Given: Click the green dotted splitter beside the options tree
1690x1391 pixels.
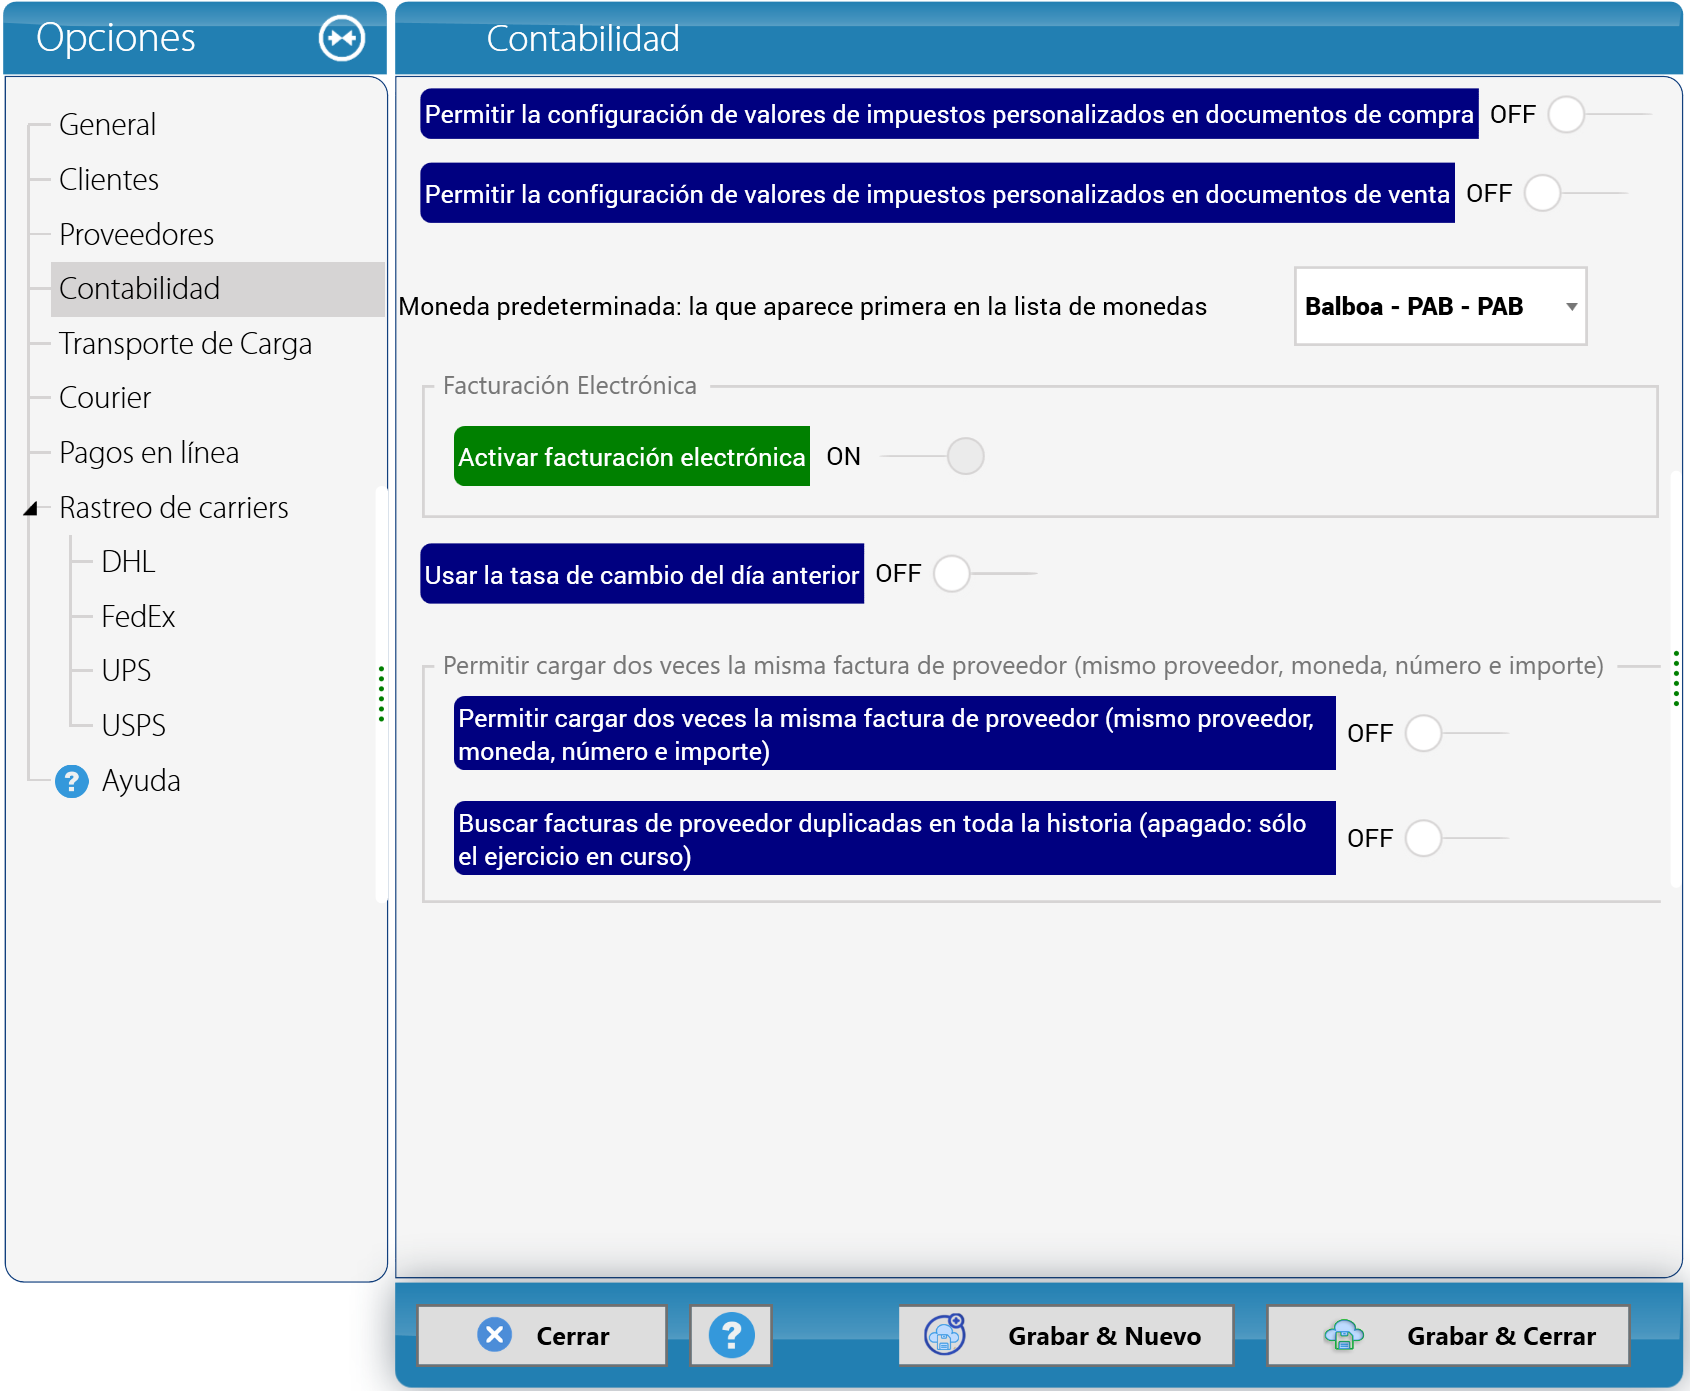Looking at the screenshot, I should pos(381,693).
